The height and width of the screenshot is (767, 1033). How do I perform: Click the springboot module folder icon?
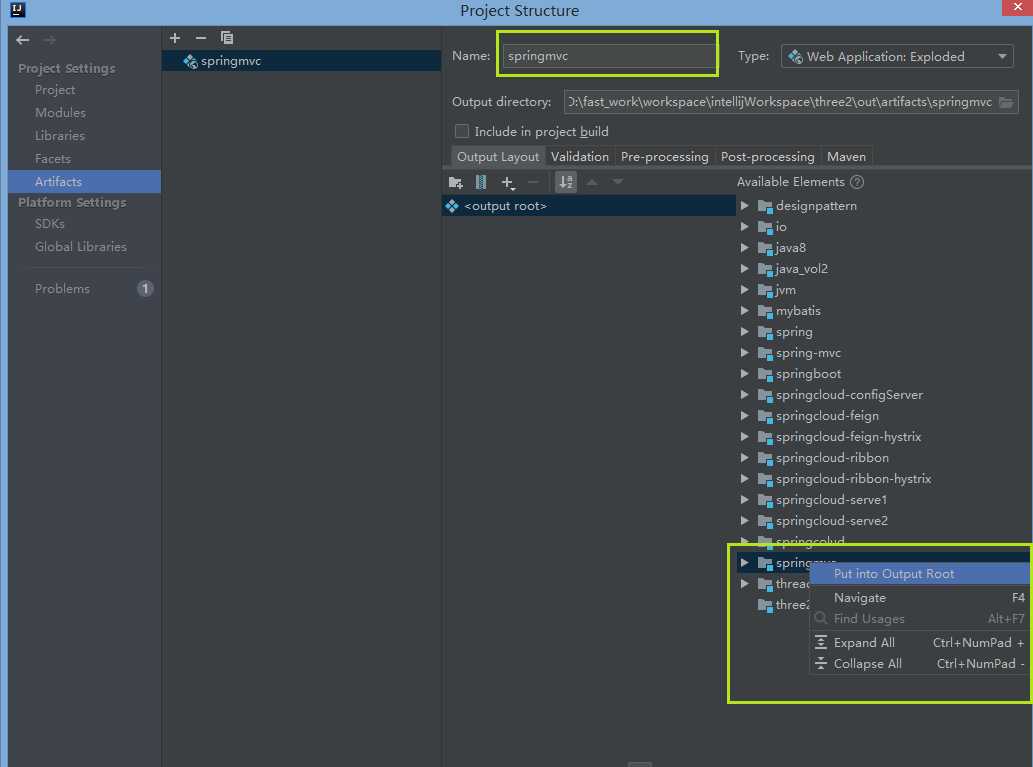click(x=765, y=374)
